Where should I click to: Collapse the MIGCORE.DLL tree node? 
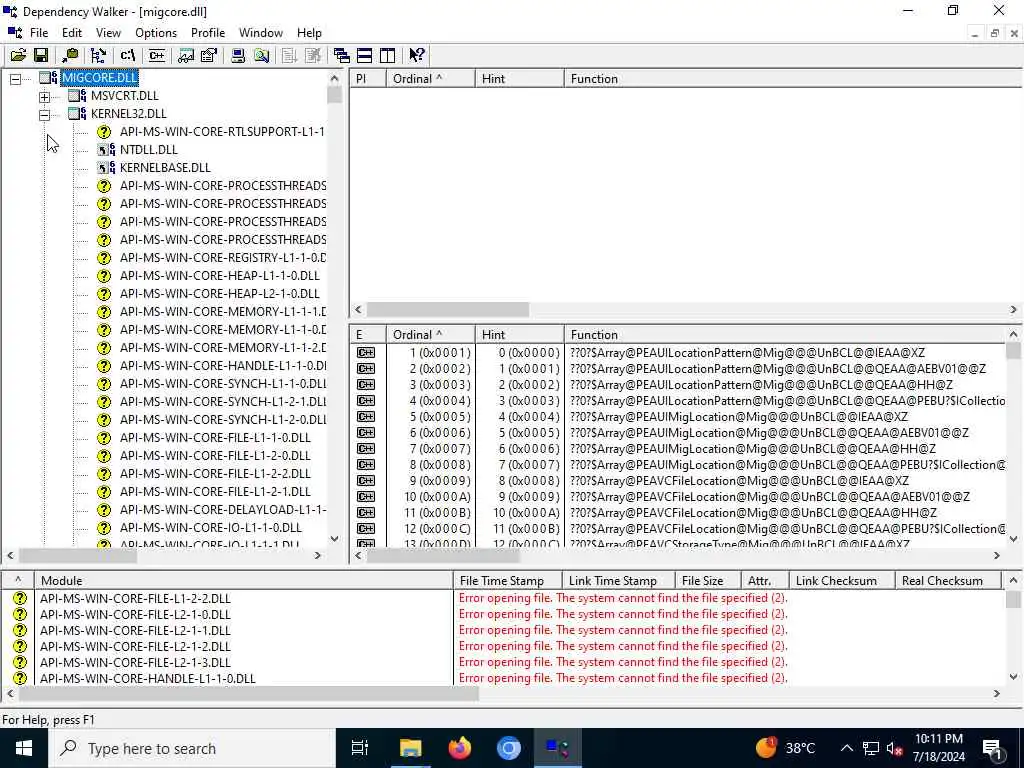15,78
